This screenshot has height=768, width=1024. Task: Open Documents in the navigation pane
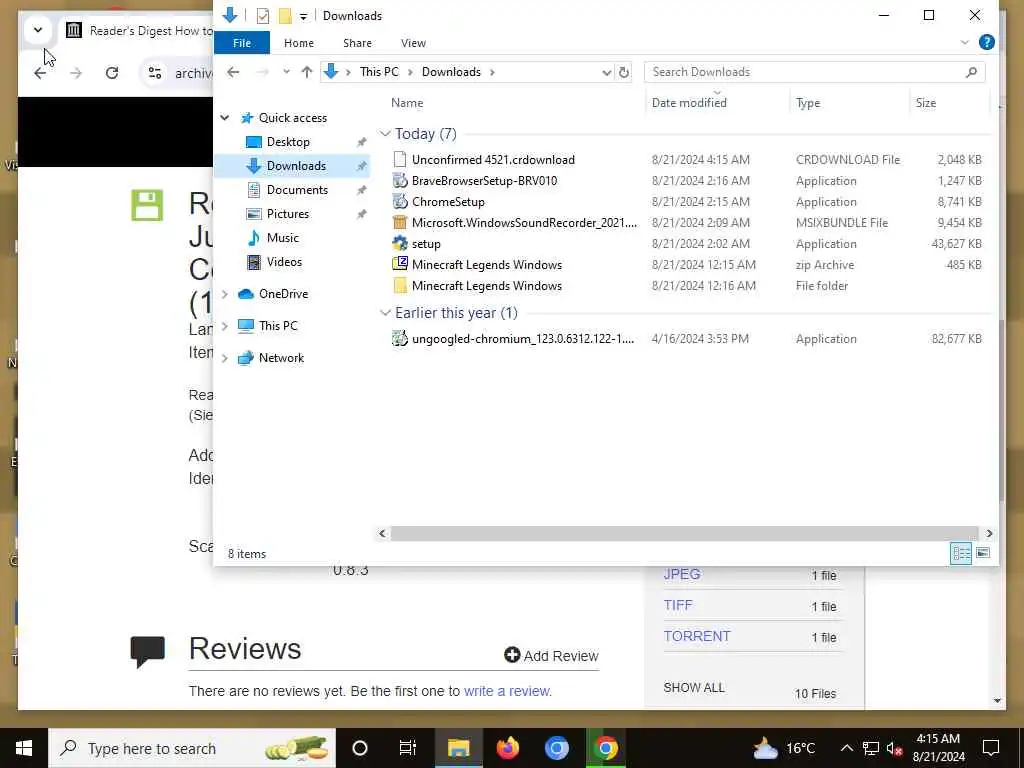click(x=297, y=190)
